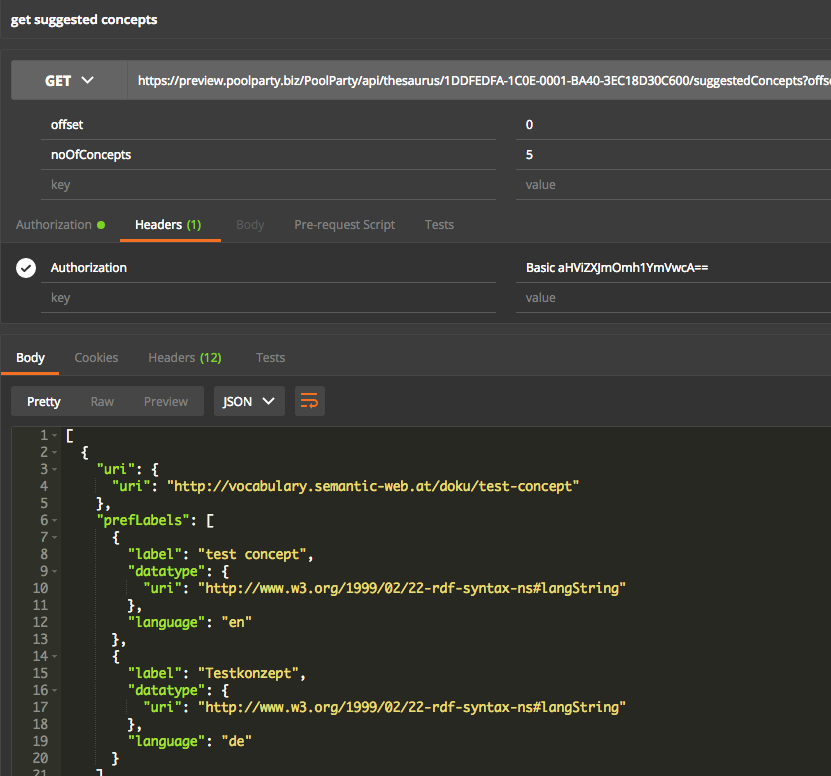Click the wrap lines icon beside JSON

[x=310, y=401]
